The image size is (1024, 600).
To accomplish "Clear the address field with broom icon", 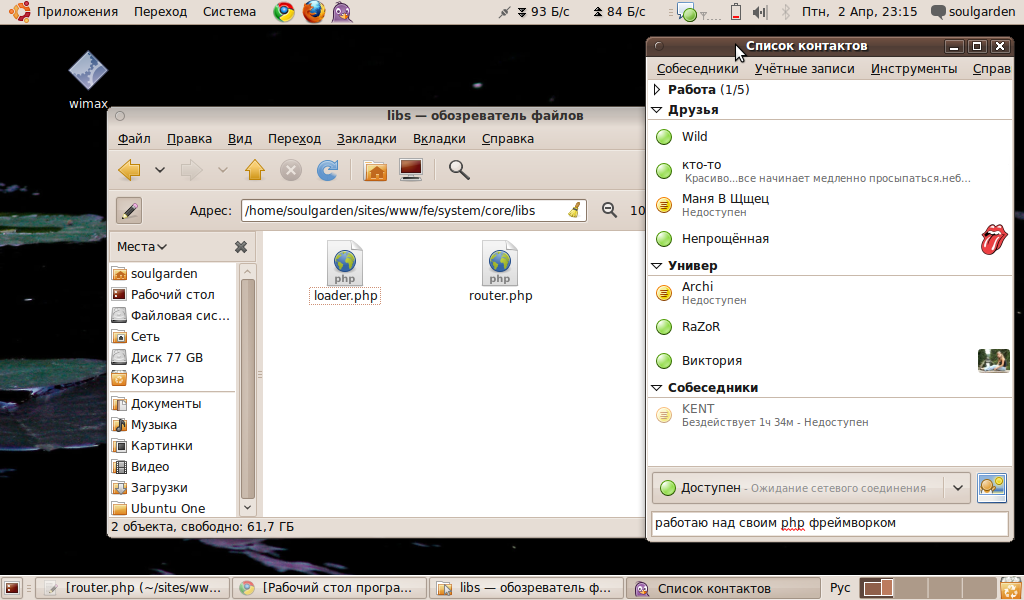I will 574,210.
